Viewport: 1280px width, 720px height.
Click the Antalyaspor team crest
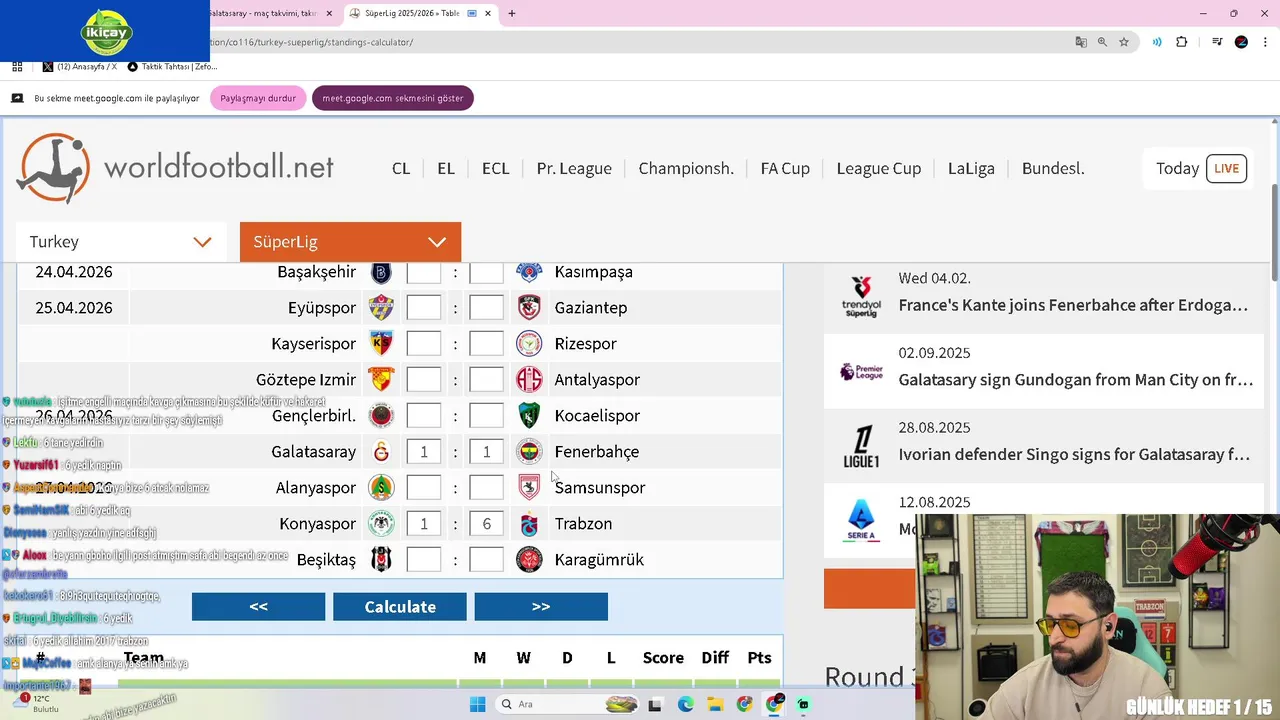[x=529, y=379]
